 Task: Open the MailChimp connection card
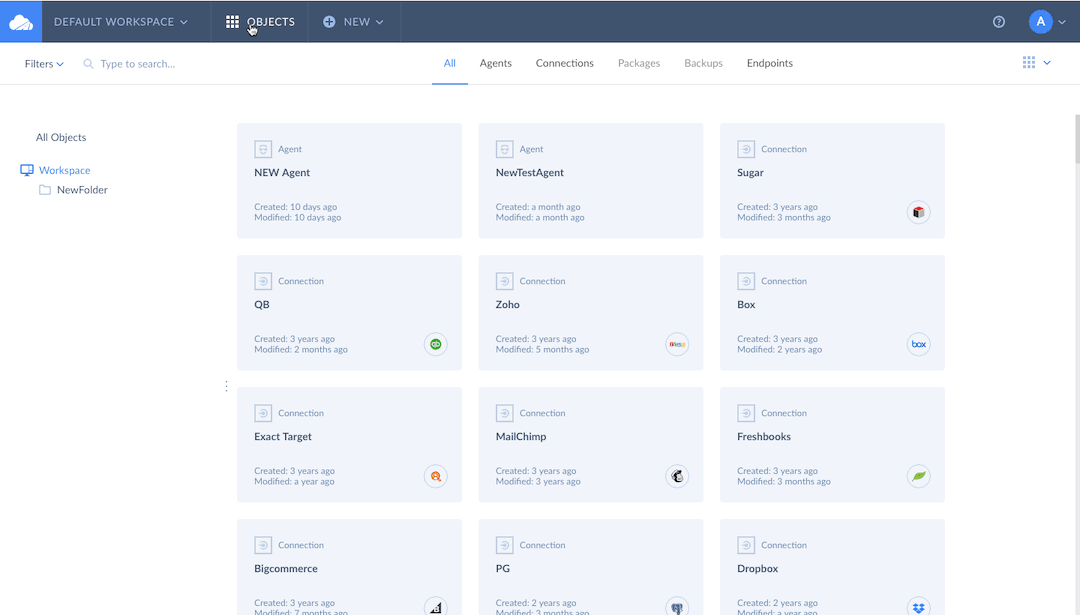coord(591,445)
